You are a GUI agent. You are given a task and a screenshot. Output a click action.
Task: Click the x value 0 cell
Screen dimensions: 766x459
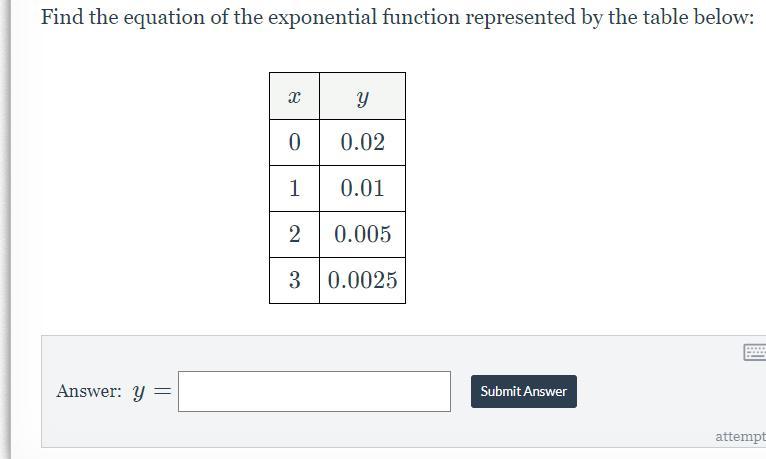pos(294,143)
